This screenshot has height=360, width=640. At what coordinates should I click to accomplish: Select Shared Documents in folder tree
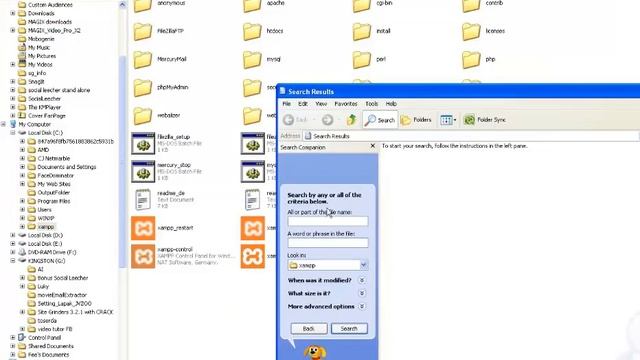tap(51, 346)
